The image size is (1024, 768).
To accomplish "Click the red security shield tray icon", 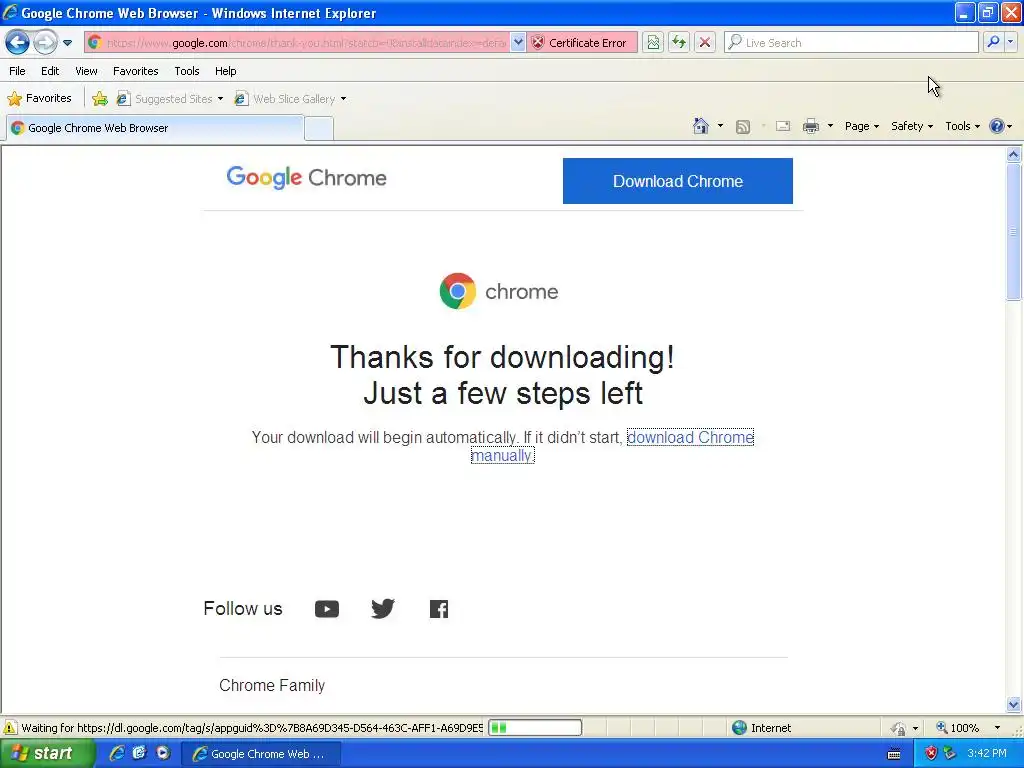I will click(x=931, y=754).
